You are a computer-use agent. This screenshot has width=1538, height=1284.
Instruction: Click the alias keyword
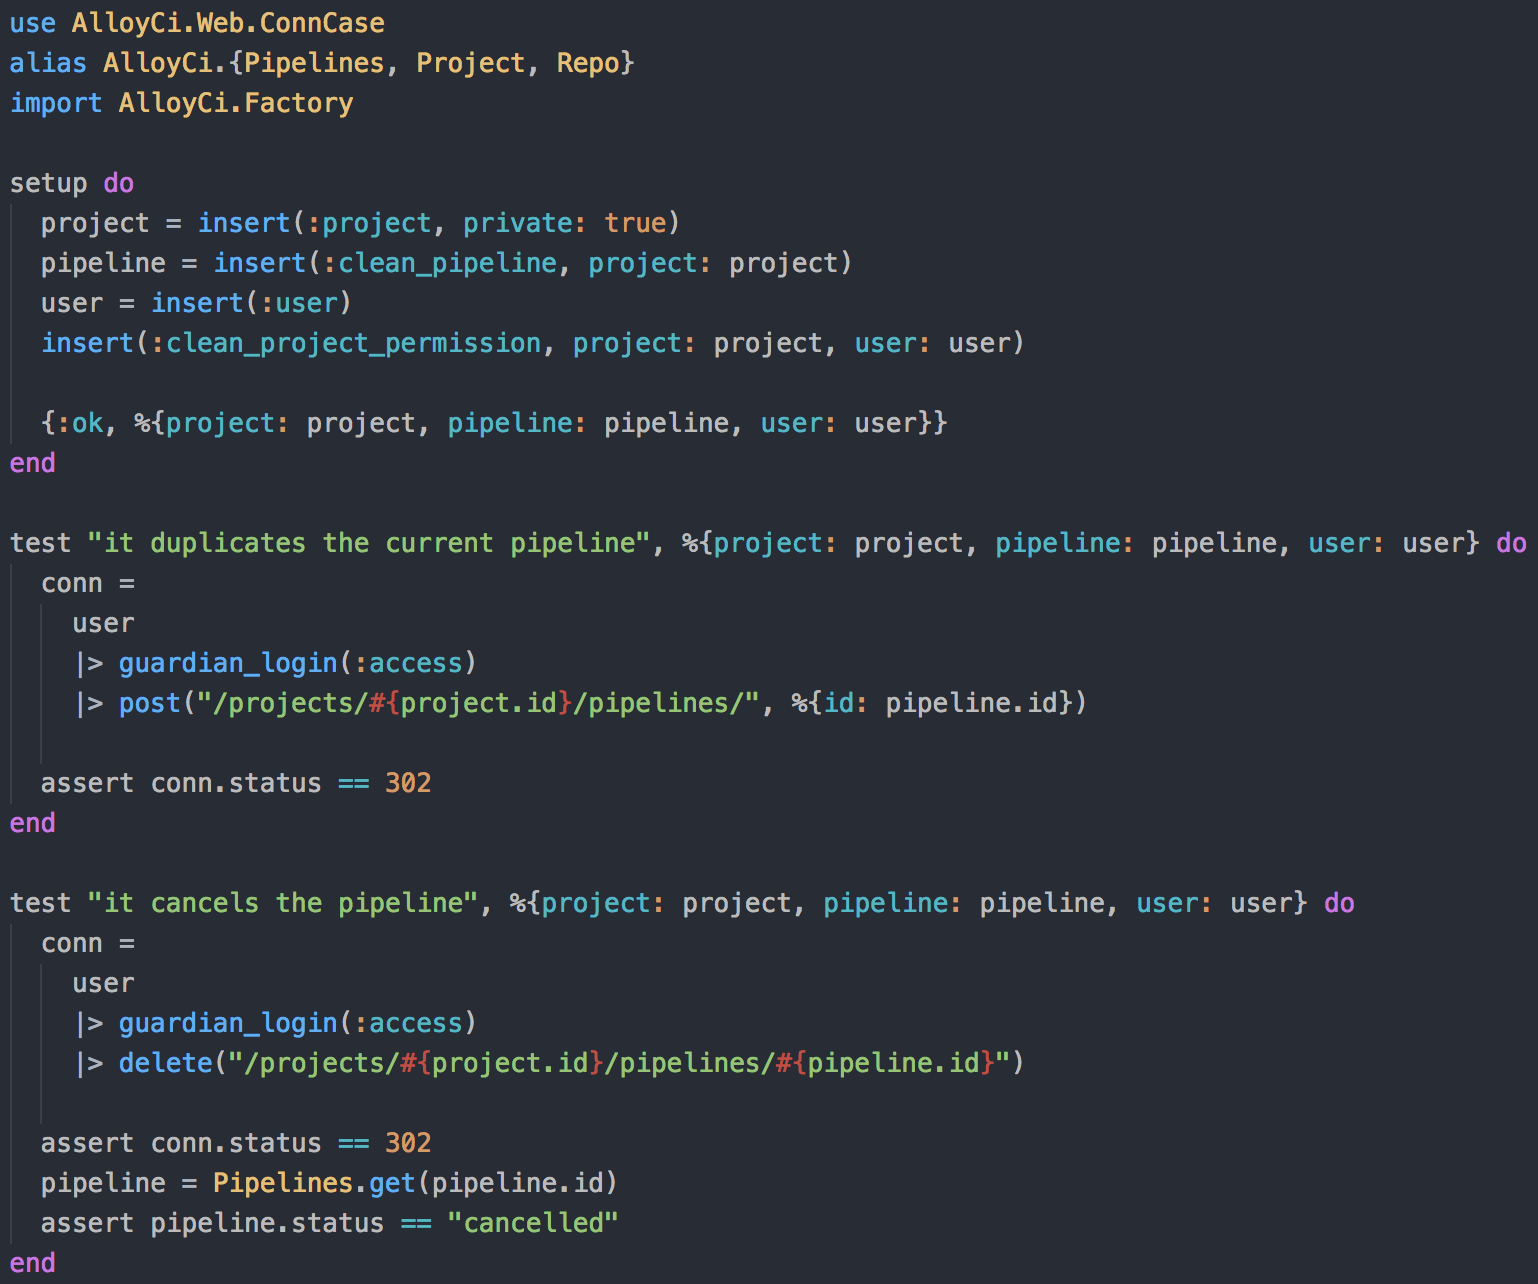(x=48, y=63)
